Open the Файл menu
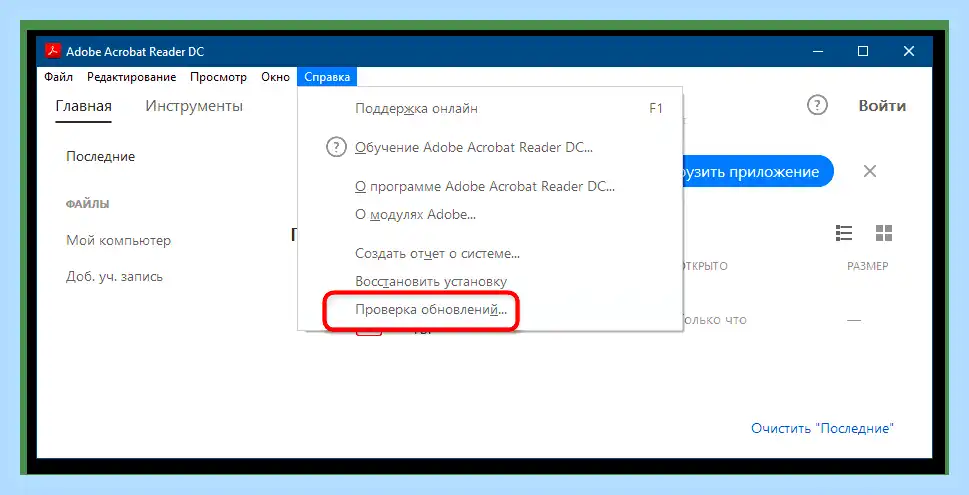Screen dimensions: 969x495 (x=59, y=77)
